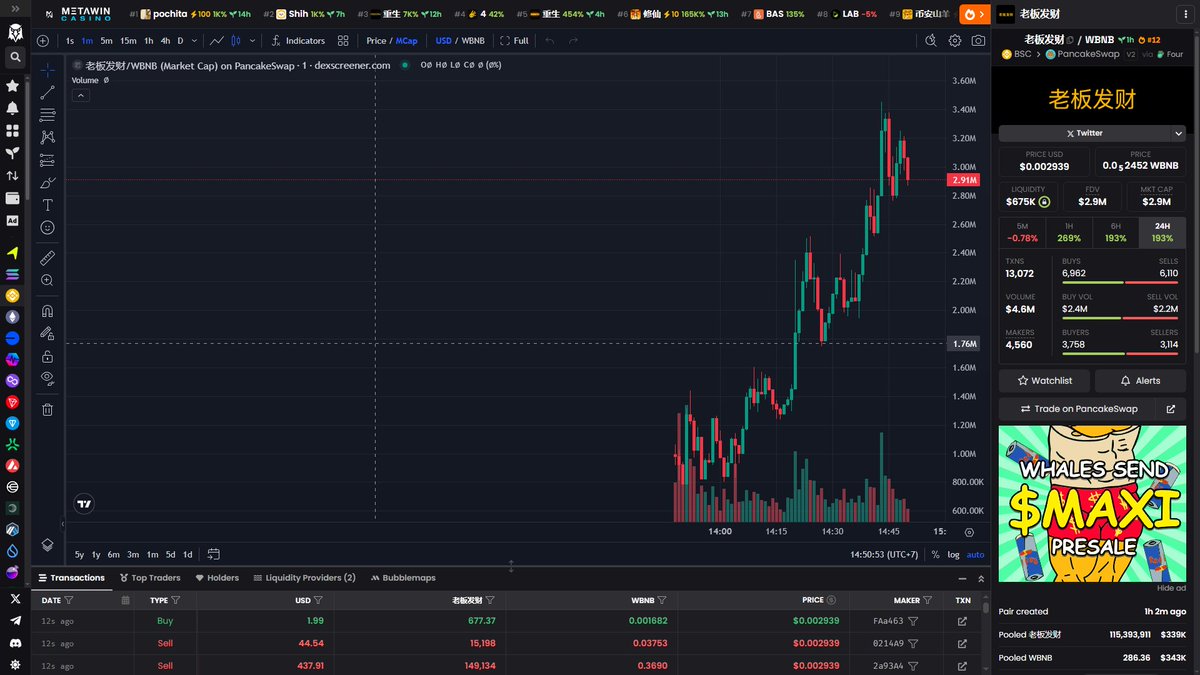
Task: Open the Indicators menu
Action: (x=297, y=41)
